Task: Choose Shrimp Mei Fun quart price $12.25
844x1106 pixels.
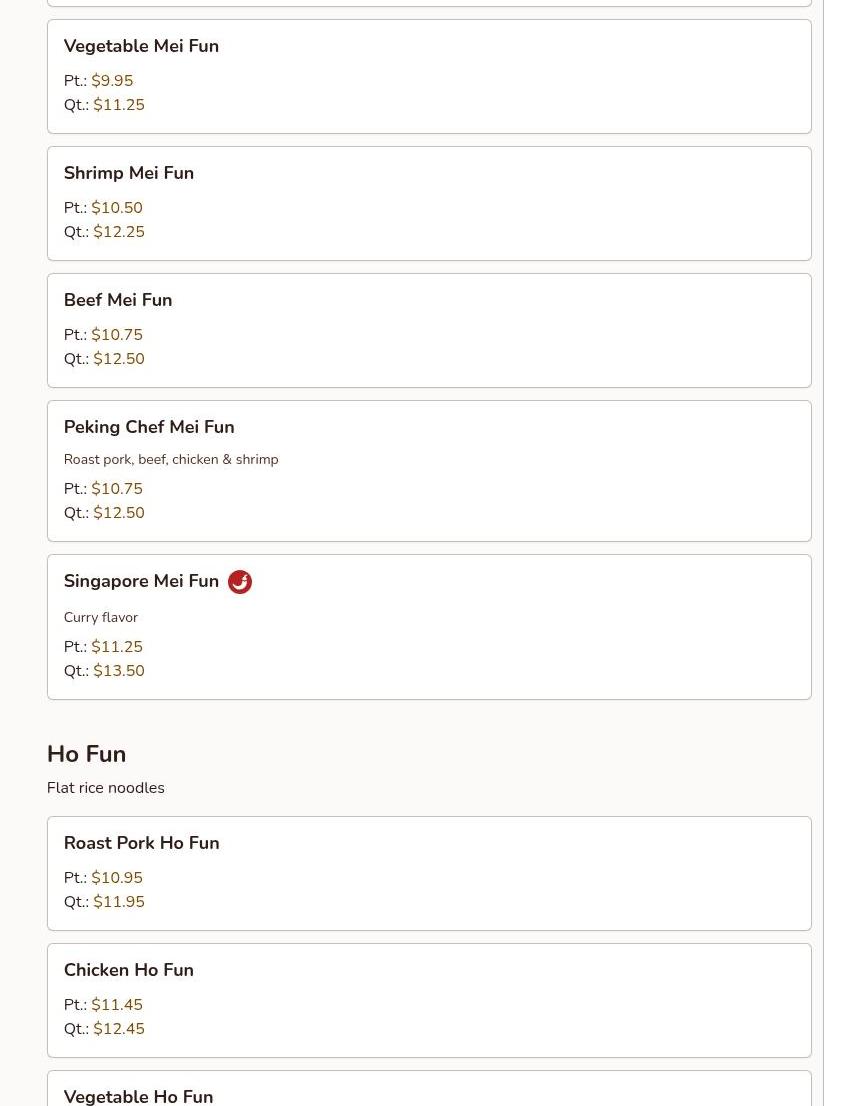Action: point(119,232)
